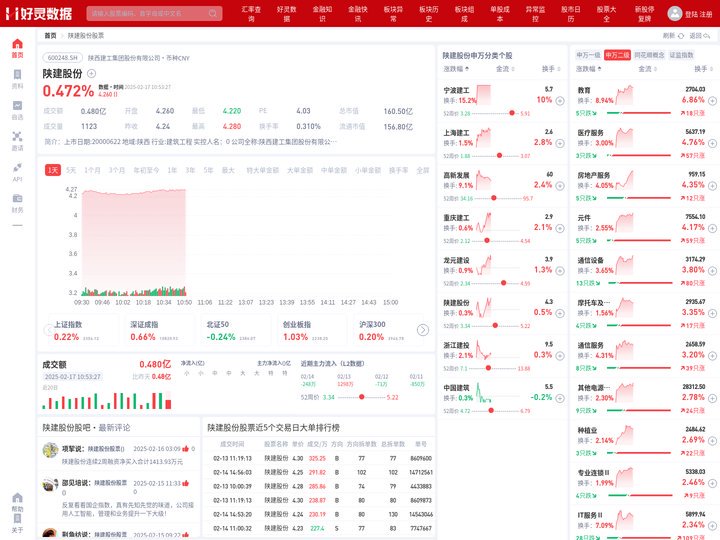Add 宁波建工 with its plus icon
The image size is (720, 540).
pyautogui.click(x=560, y=101)
